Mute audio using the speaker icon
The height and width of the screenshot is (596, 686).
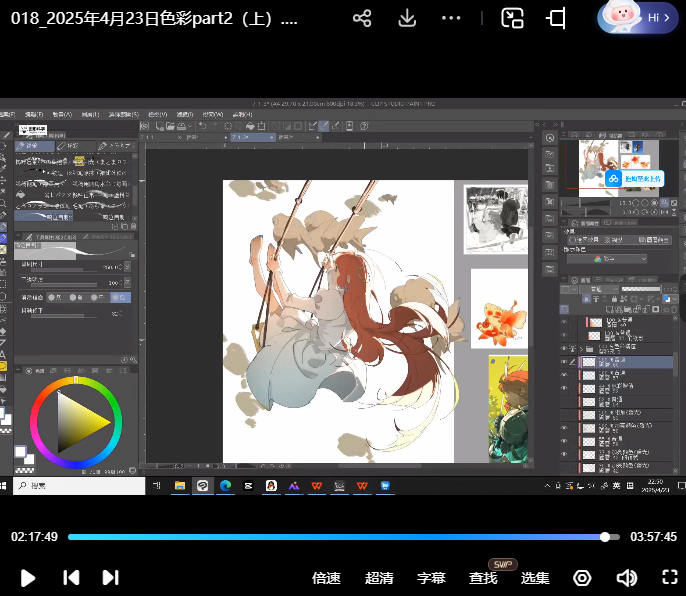(x=627, y=578)
